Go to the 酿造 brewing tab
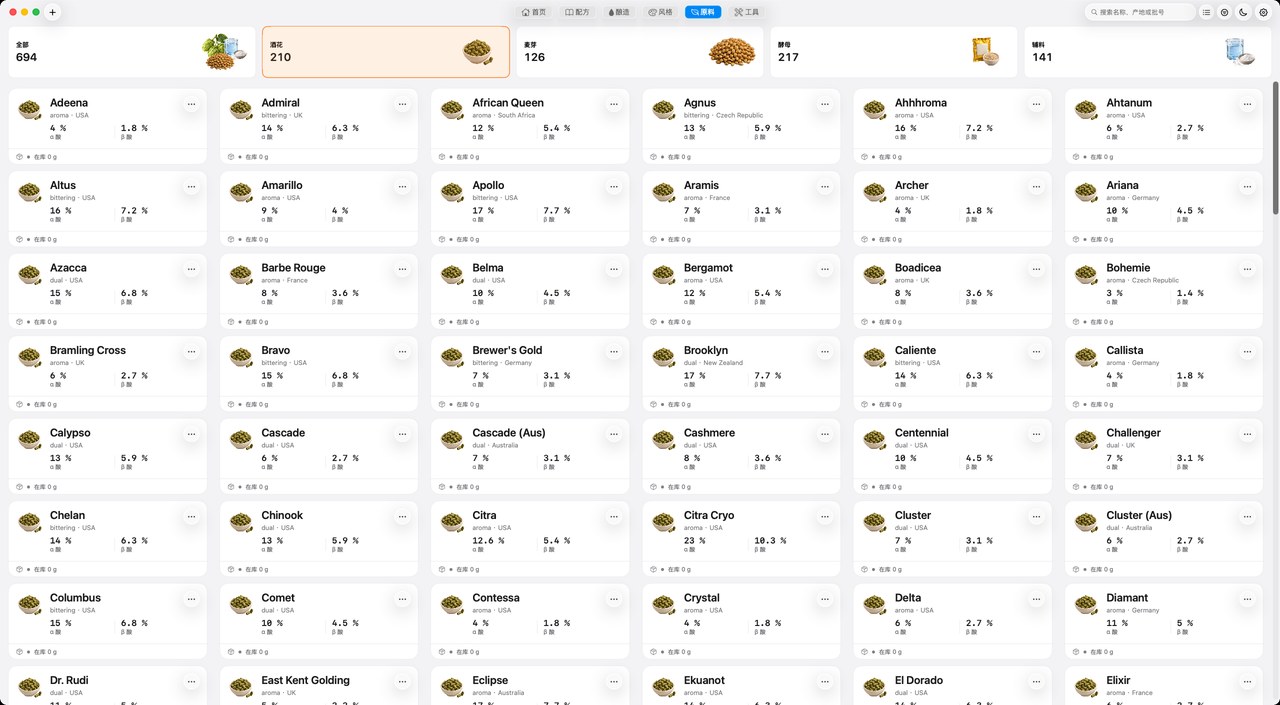Viewport: 1280px width, 705px height. pos(618,12)
